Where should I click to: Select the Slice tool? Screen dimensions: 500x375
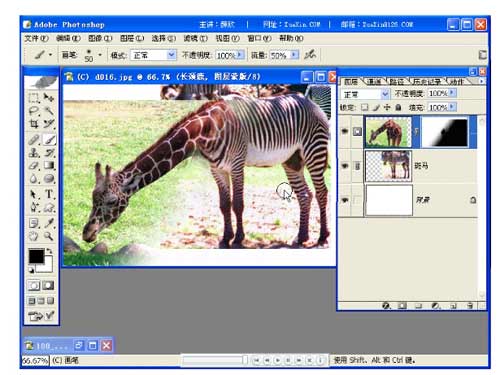click(x=49, y=124)
